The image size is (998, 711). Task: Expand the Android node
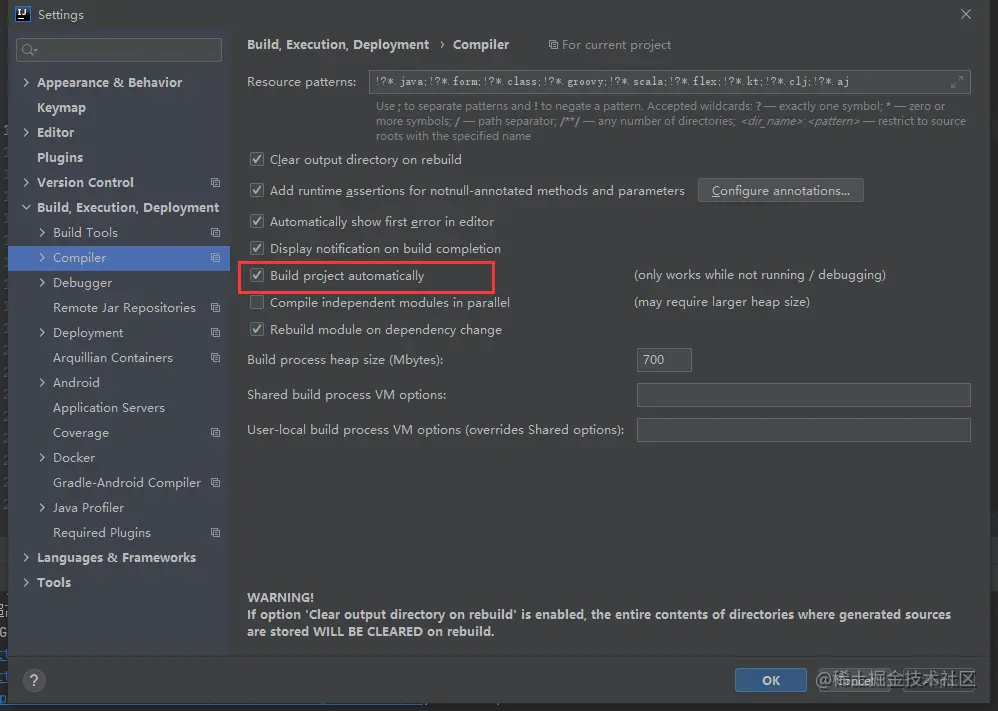[42, 383]
